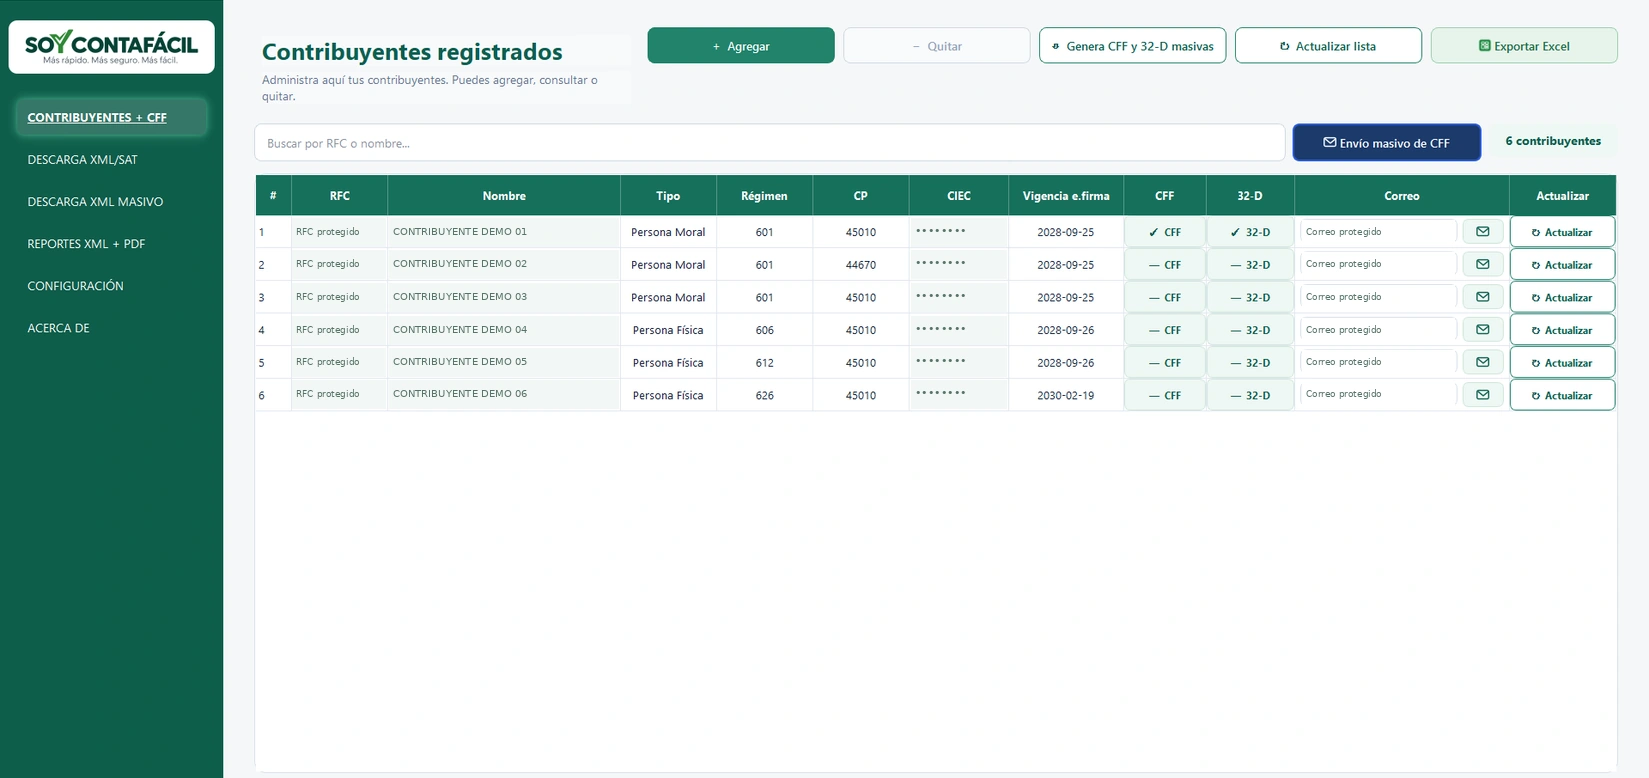
Task: Click the mail icon for CONTRIBUYENTE DEMO 06
Action: click(x=1483, y=395)
